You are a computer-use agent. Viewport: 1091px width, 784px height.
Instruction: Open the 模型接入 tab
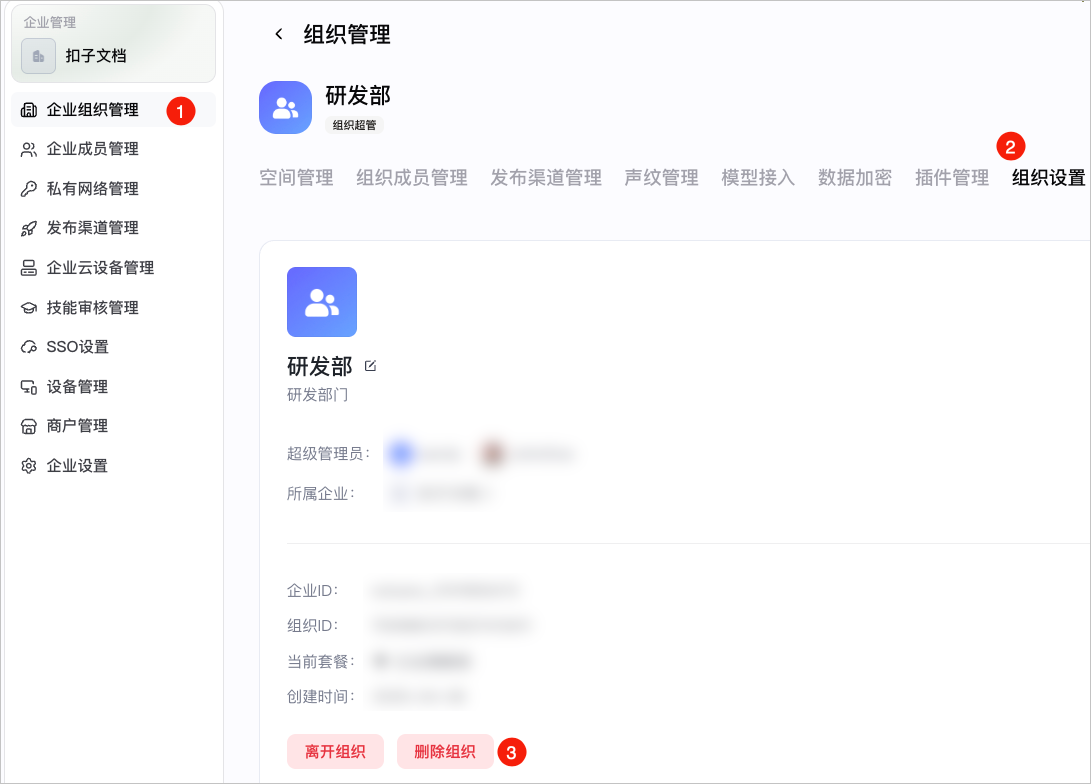coord(758,178)
